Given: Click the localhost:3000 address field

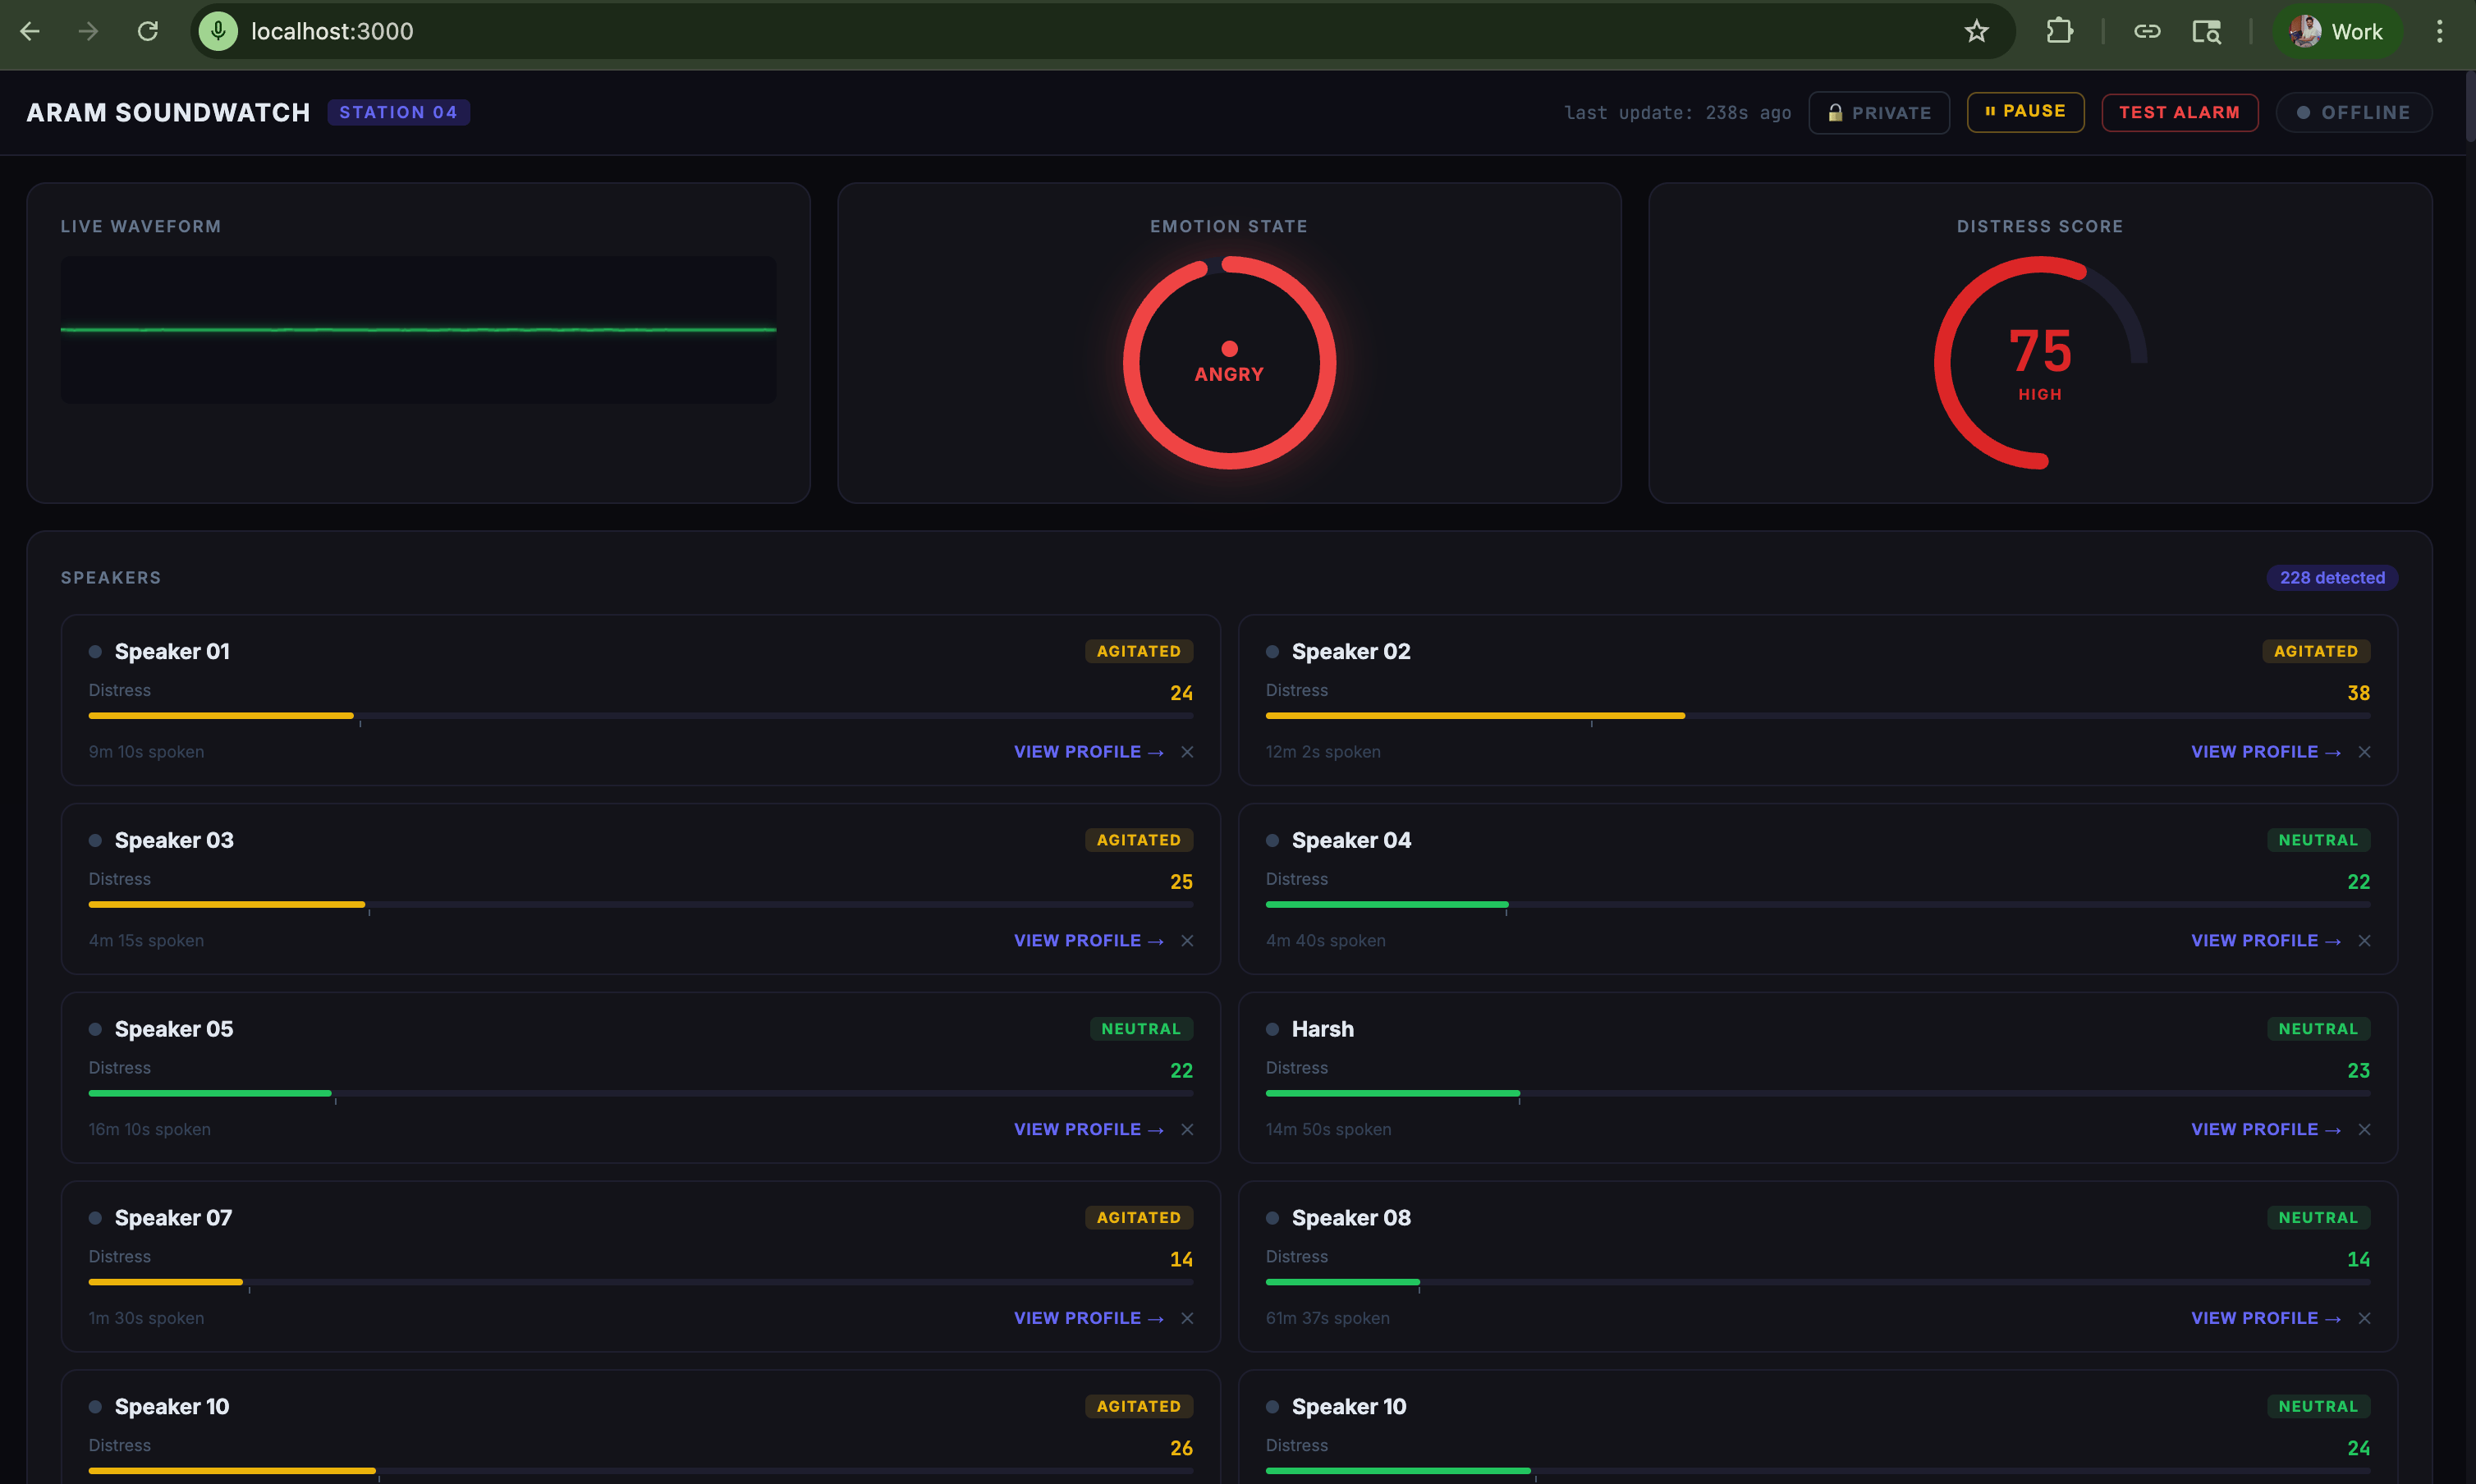Looking at the screenshot, I should coord(332,31).
